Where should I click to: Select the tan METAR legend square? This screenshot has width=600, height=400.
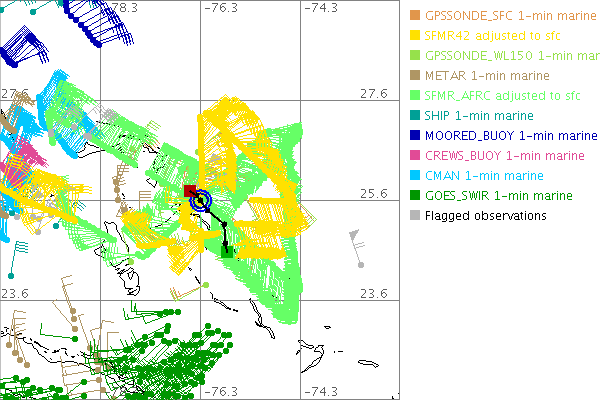coord(413,75)
